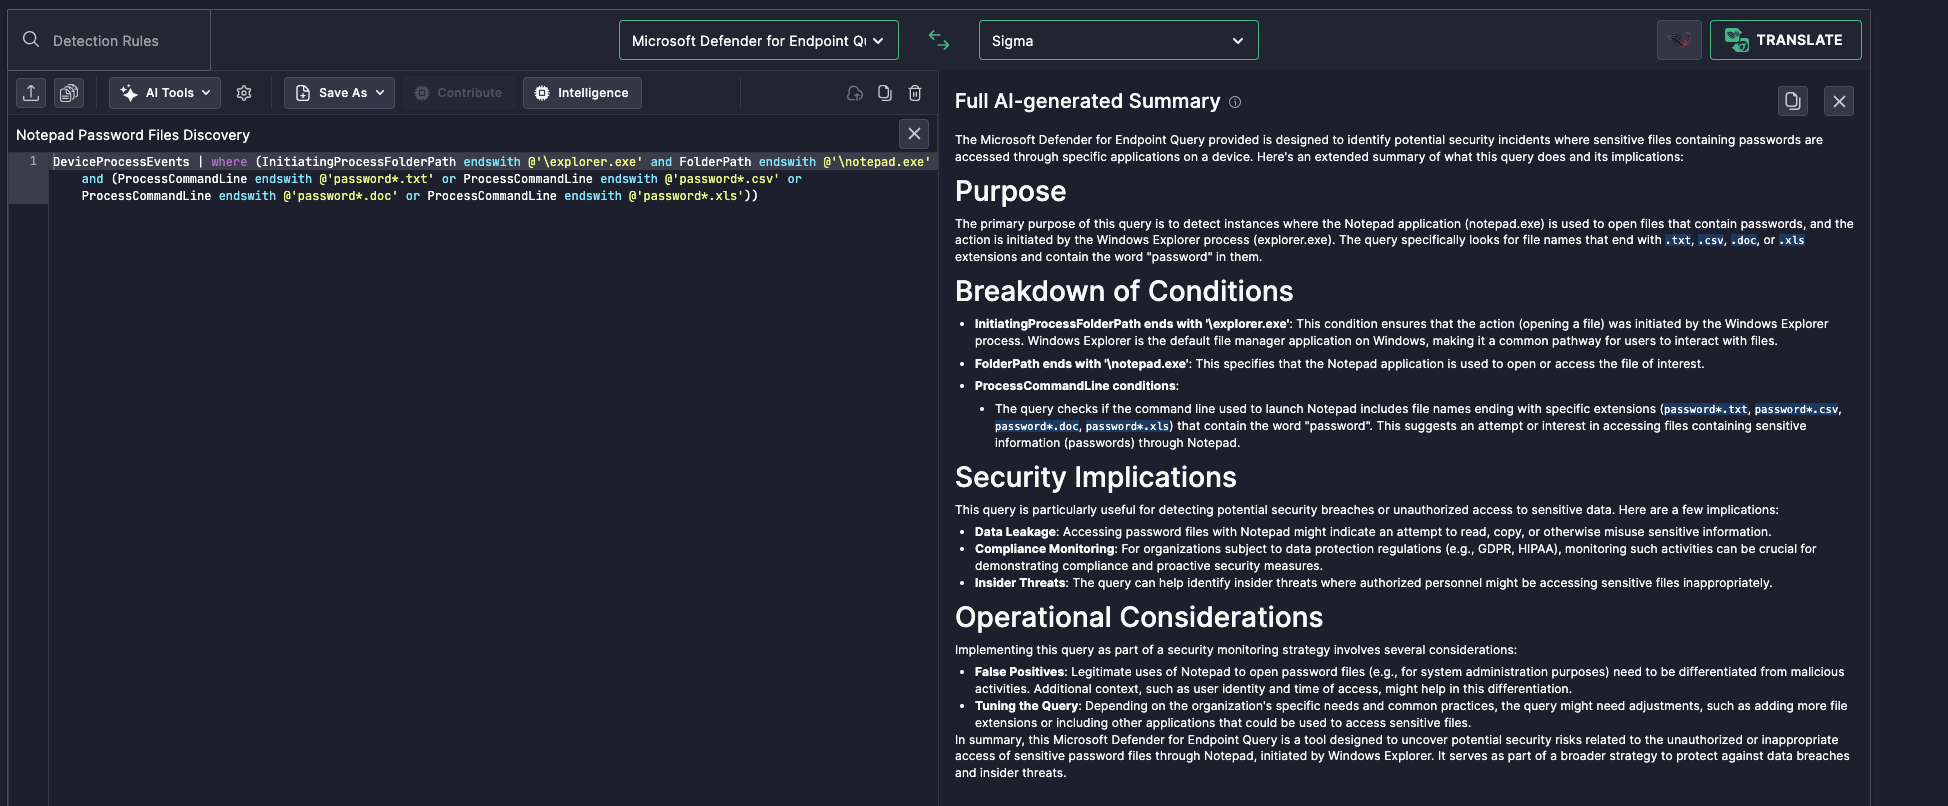Click the Insider Threats bullet label
Viewport: 1948px width, 806px height.
(x=1020, y=583)
